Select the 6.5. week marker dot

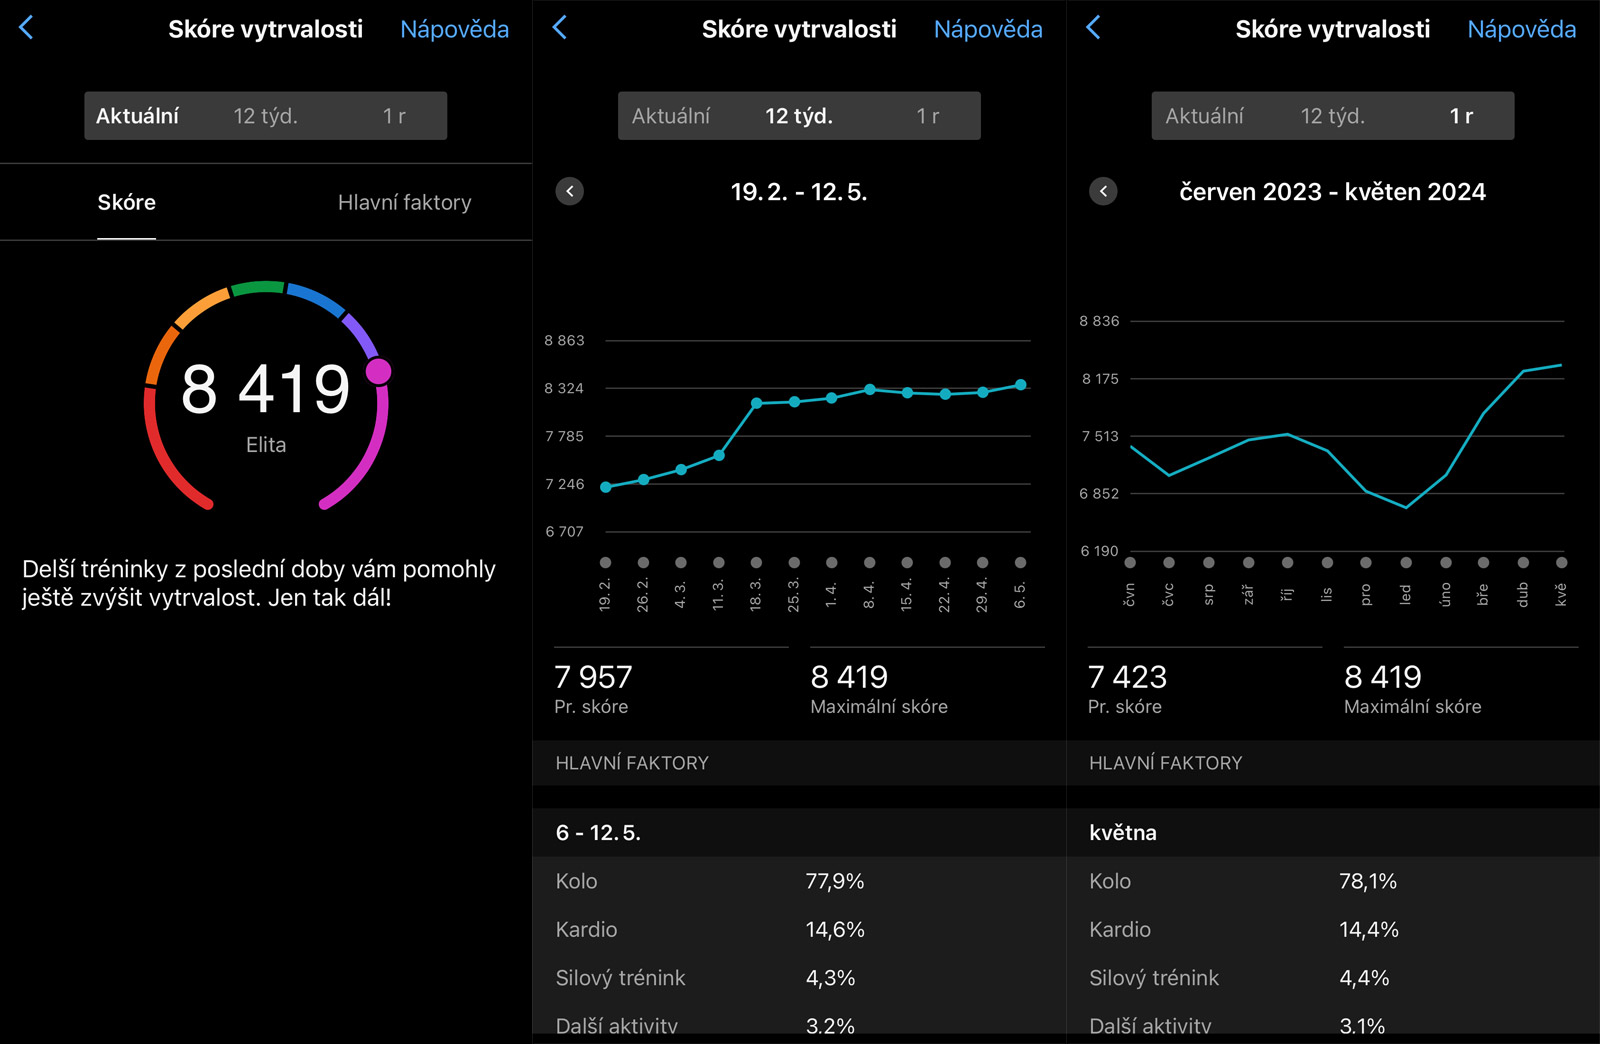[x=1020, y=562]
